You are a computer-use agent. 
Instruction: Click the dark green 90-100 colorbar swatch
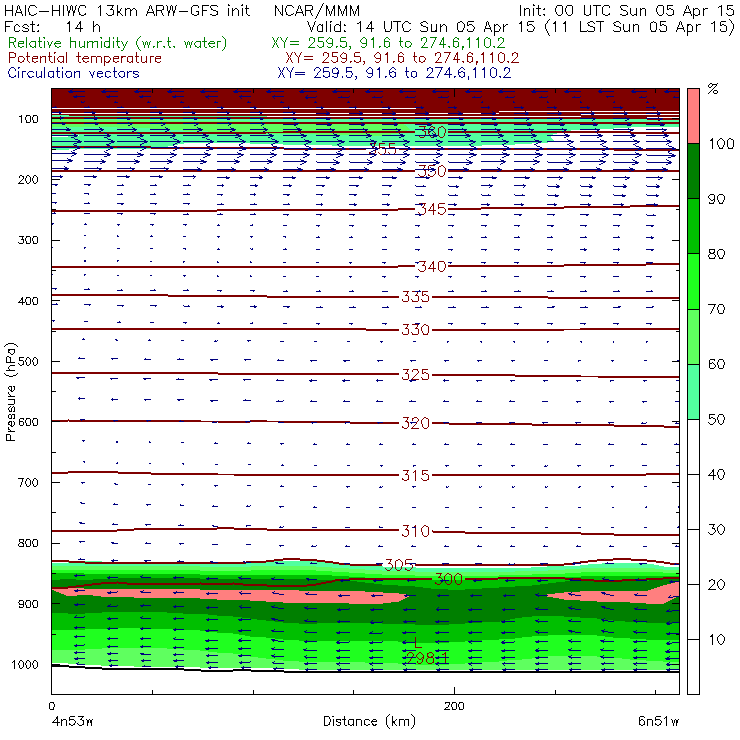pos(693,171)
